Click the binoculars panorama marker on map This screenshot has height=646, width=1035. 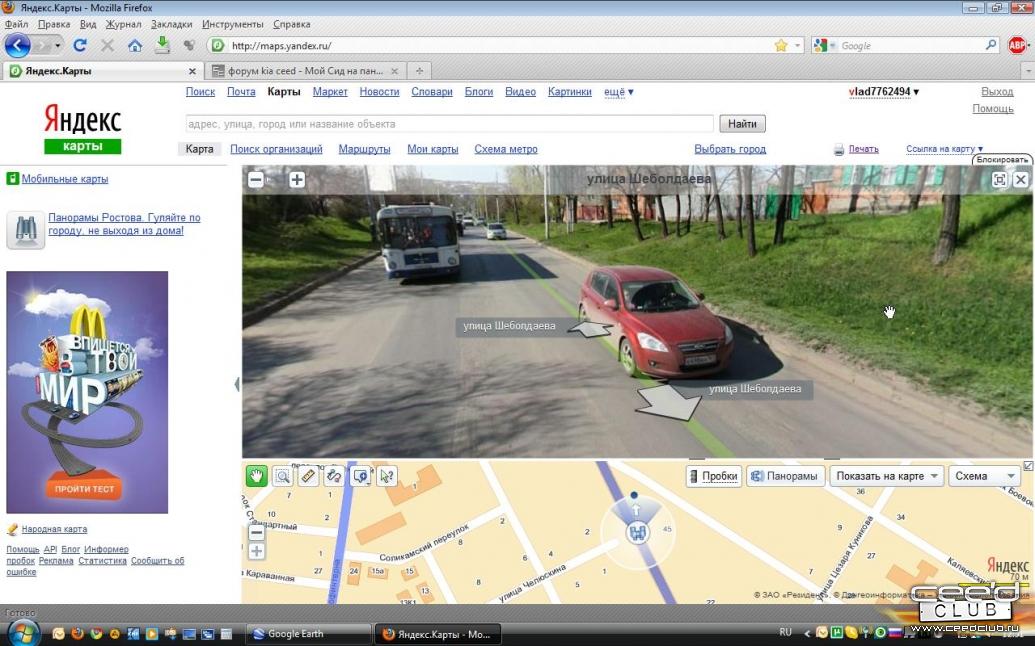pyautogui.click(x=637, y=533)
